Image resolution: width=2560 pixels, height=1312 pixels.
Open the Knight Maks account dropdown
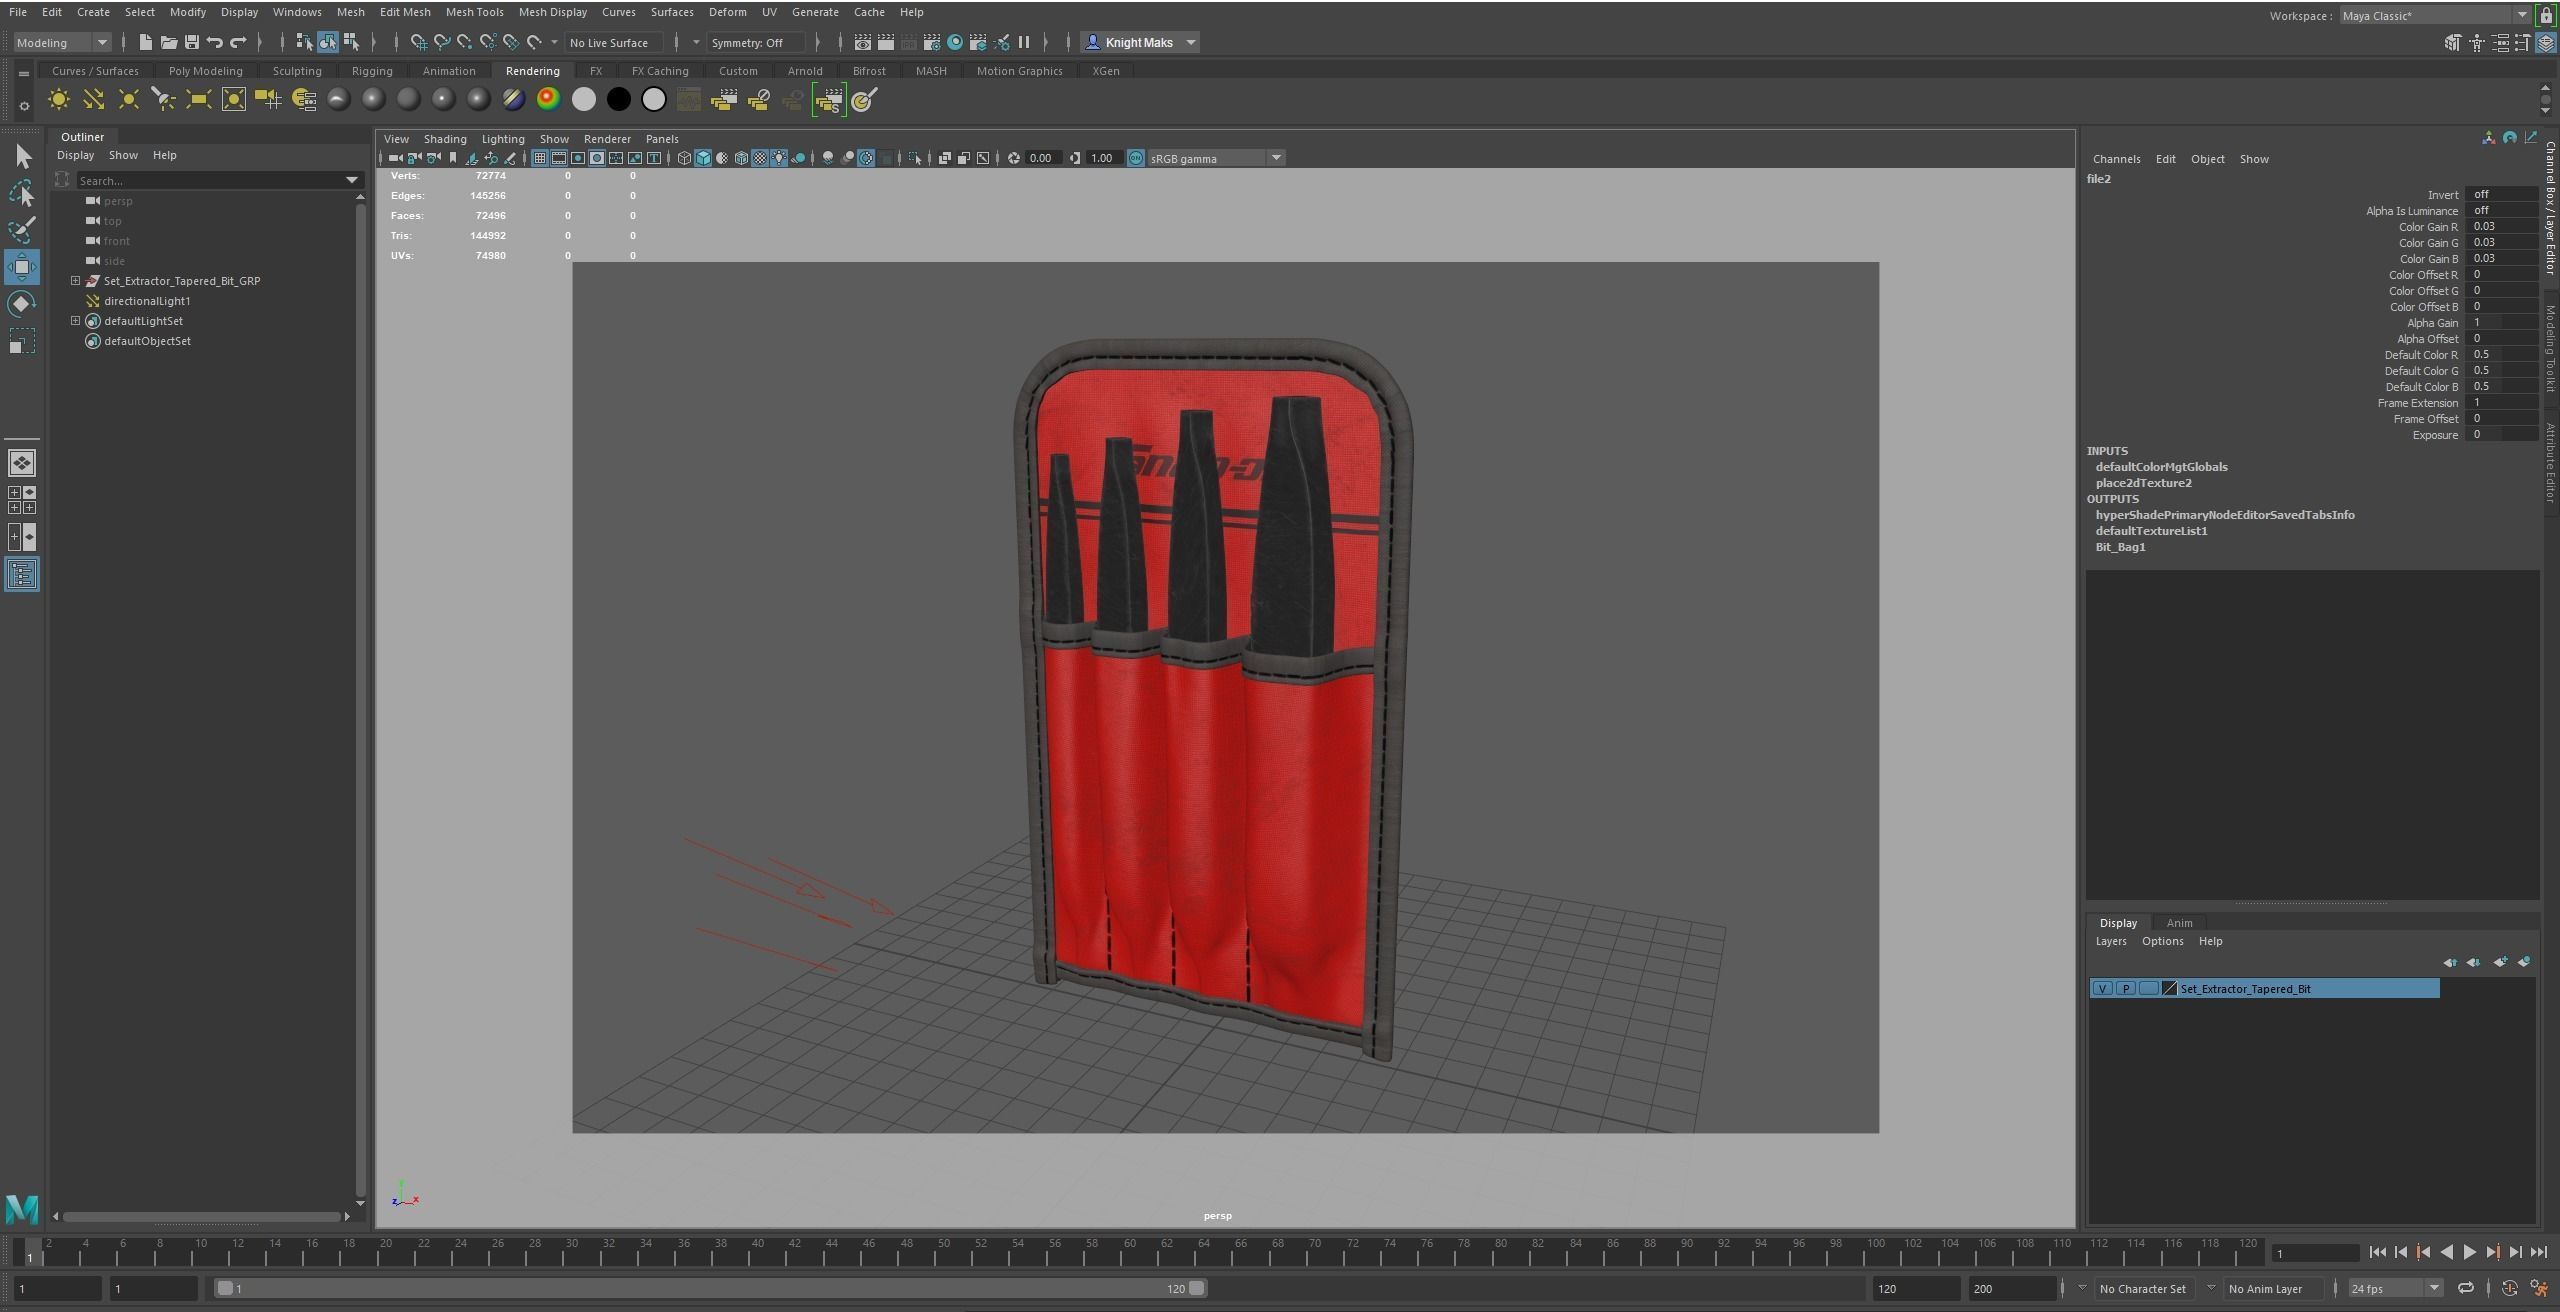pos(1140,42)
